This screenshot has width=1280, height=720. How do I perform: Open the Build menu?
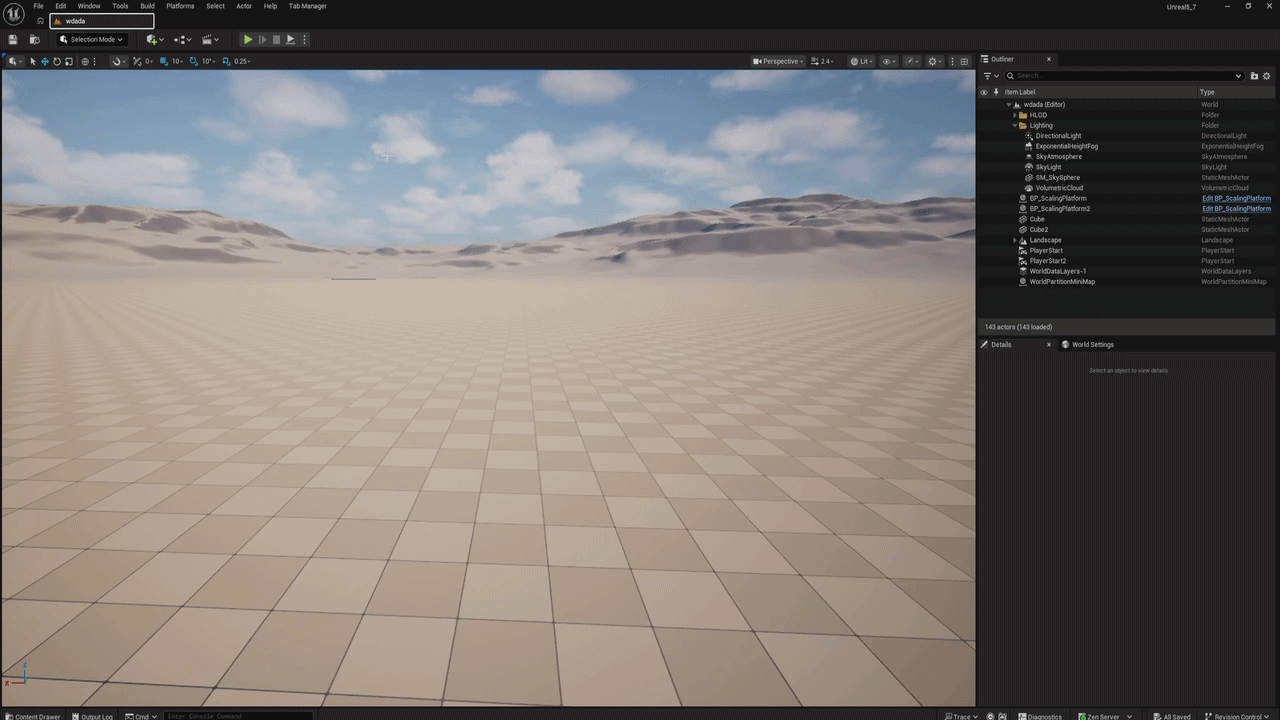point(147,6)
